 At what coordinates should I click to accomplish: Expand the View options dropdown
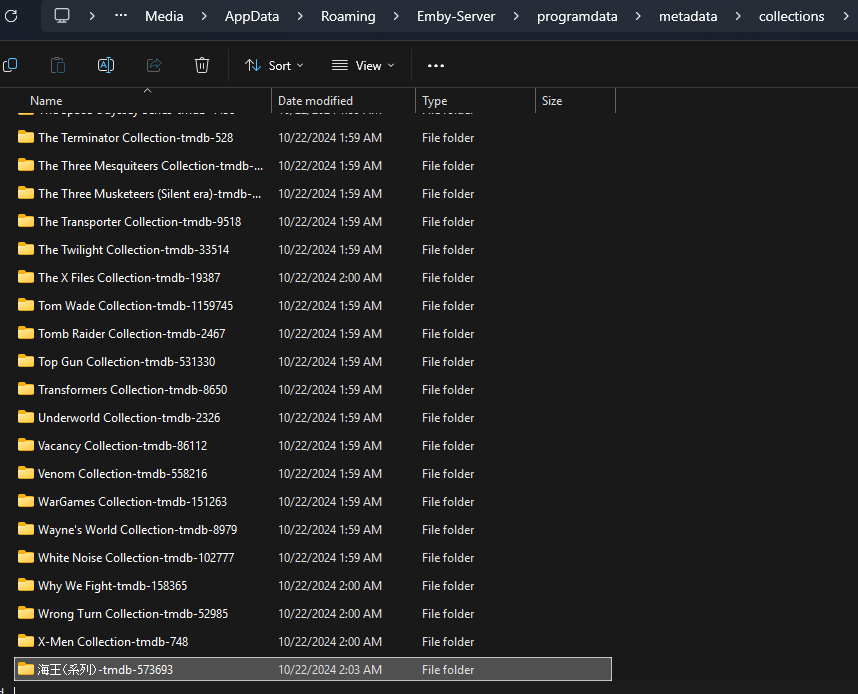pyautogui.click(x=363, y=65)
